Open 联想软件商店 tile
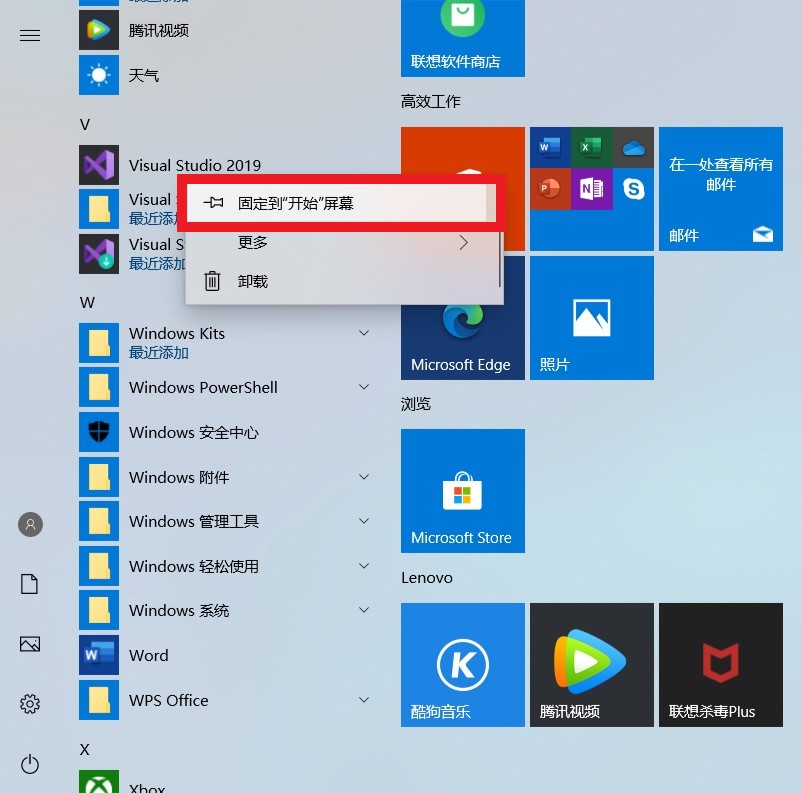This screenshot has height=793, width=802. (x=462, y=38)
